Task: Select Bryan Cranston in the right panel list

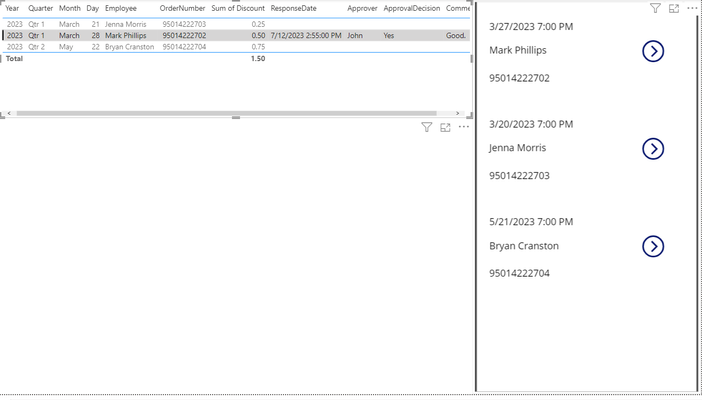Action: coord(524,246)
